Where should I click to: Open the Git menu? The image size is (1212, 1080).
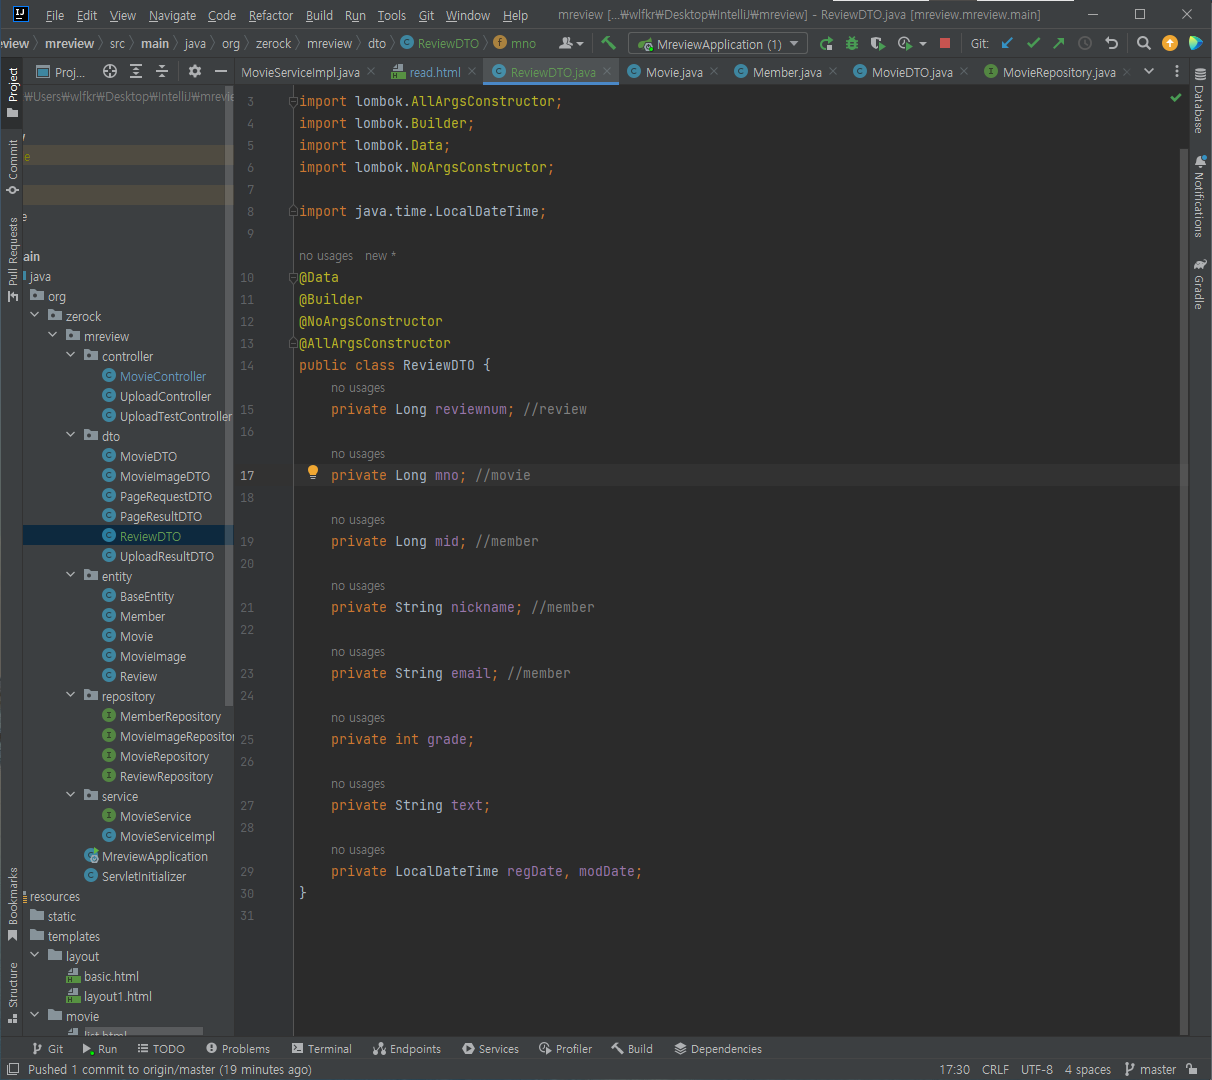(x=426, y=15)
